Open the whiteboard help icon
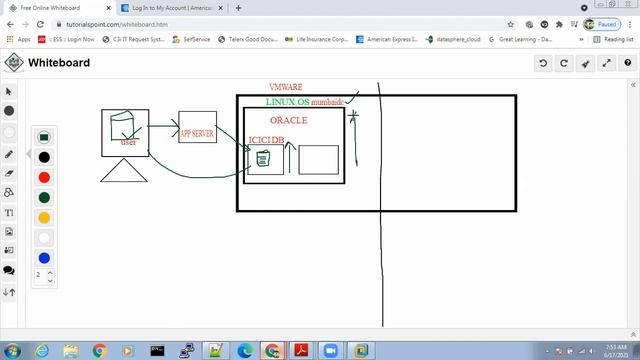The height and width of the screenshot is (360, 640). point(628,63)
